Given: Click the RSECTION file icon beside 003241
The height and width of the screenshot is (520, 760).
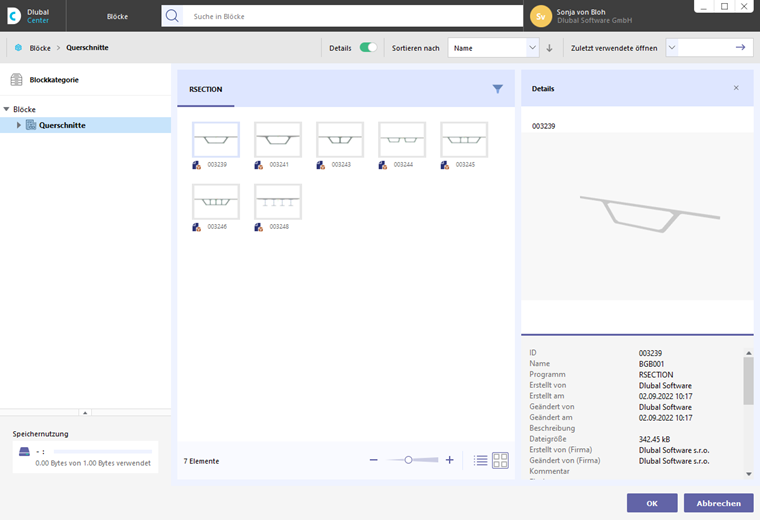Looking at the screenshot, I should coord(259,165).
